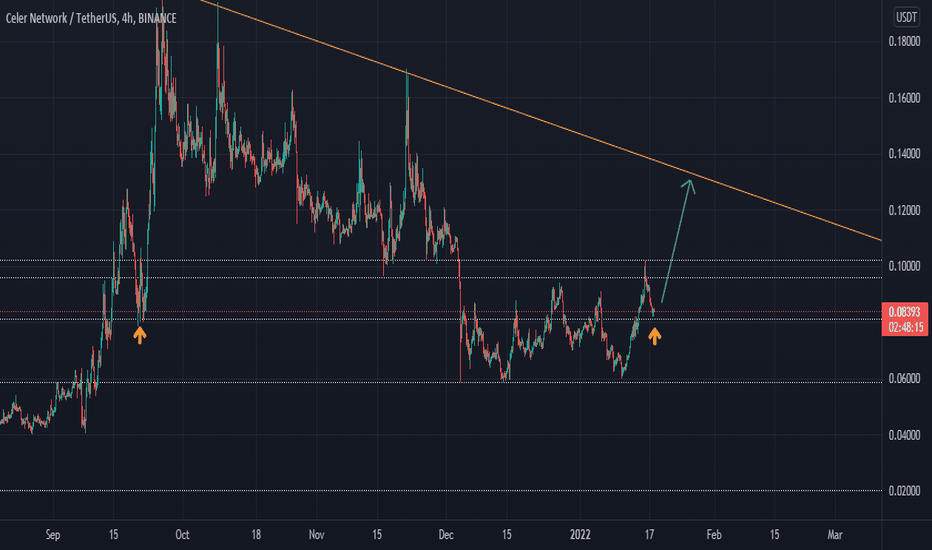Click the 0.14000 price axis label
Image resolution: width=932 pixels, height=550 pixels.
pos(904,154)
